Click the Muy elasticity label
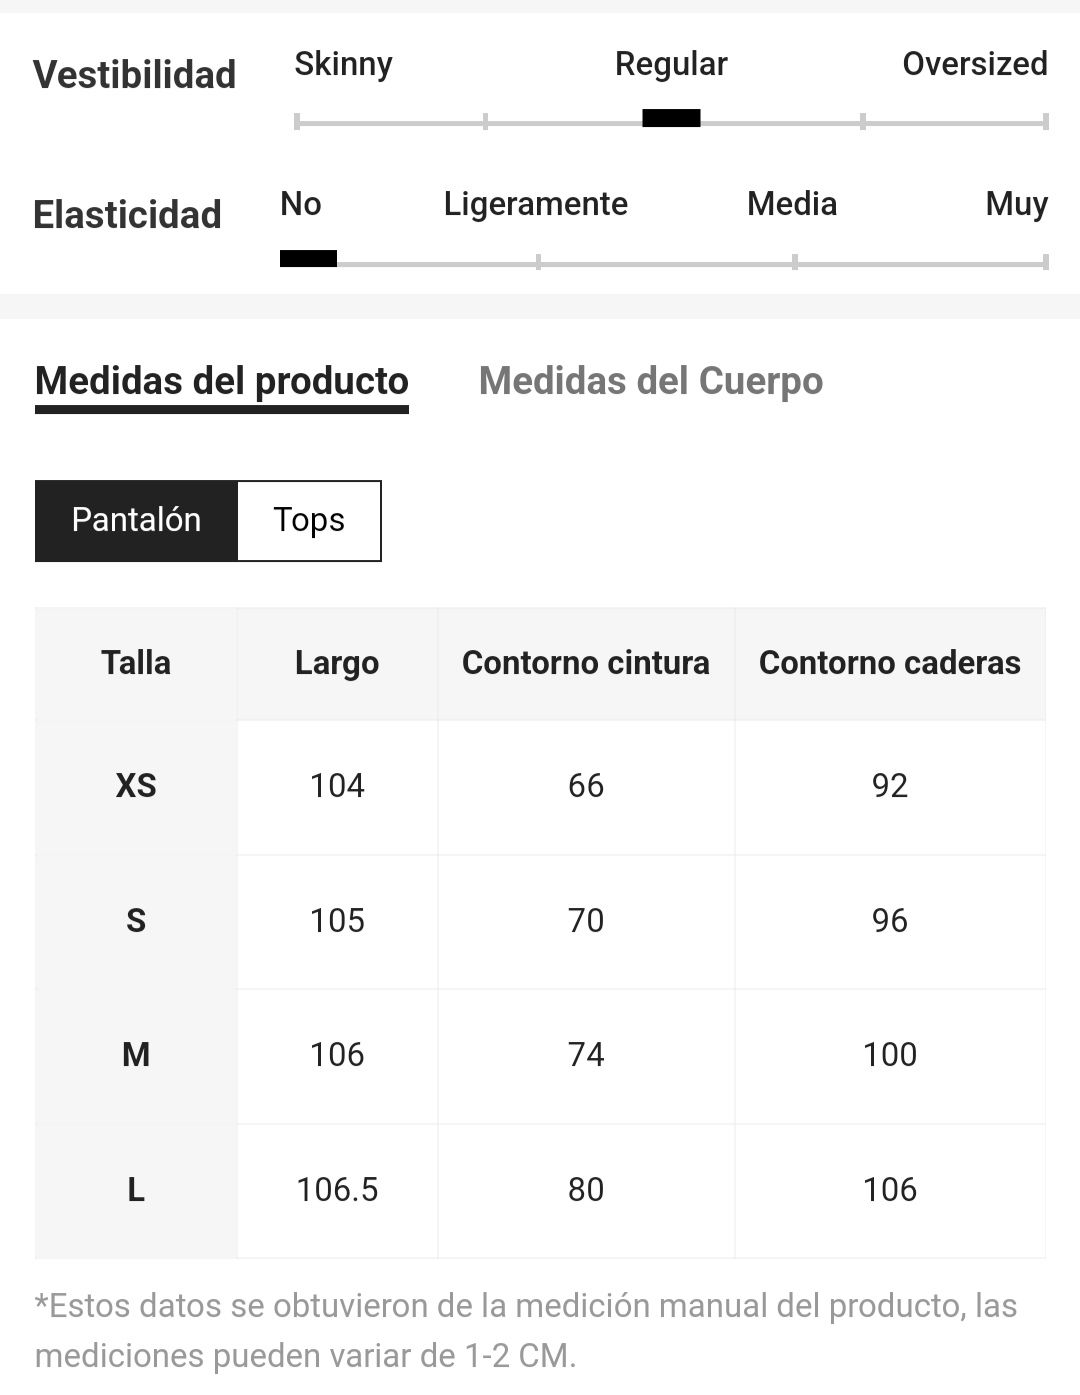The height and width of the screenshot is (1395, 1080). click(x=1017, y=204)
